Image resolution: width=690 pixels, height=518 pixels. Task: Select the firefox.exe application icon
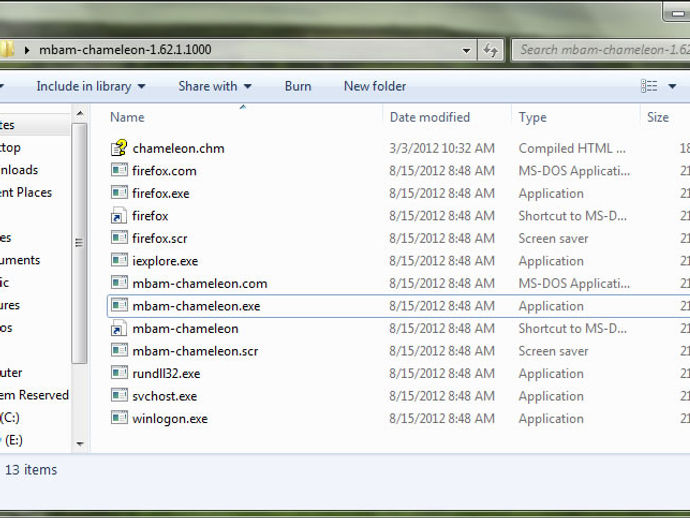point(119,193)
